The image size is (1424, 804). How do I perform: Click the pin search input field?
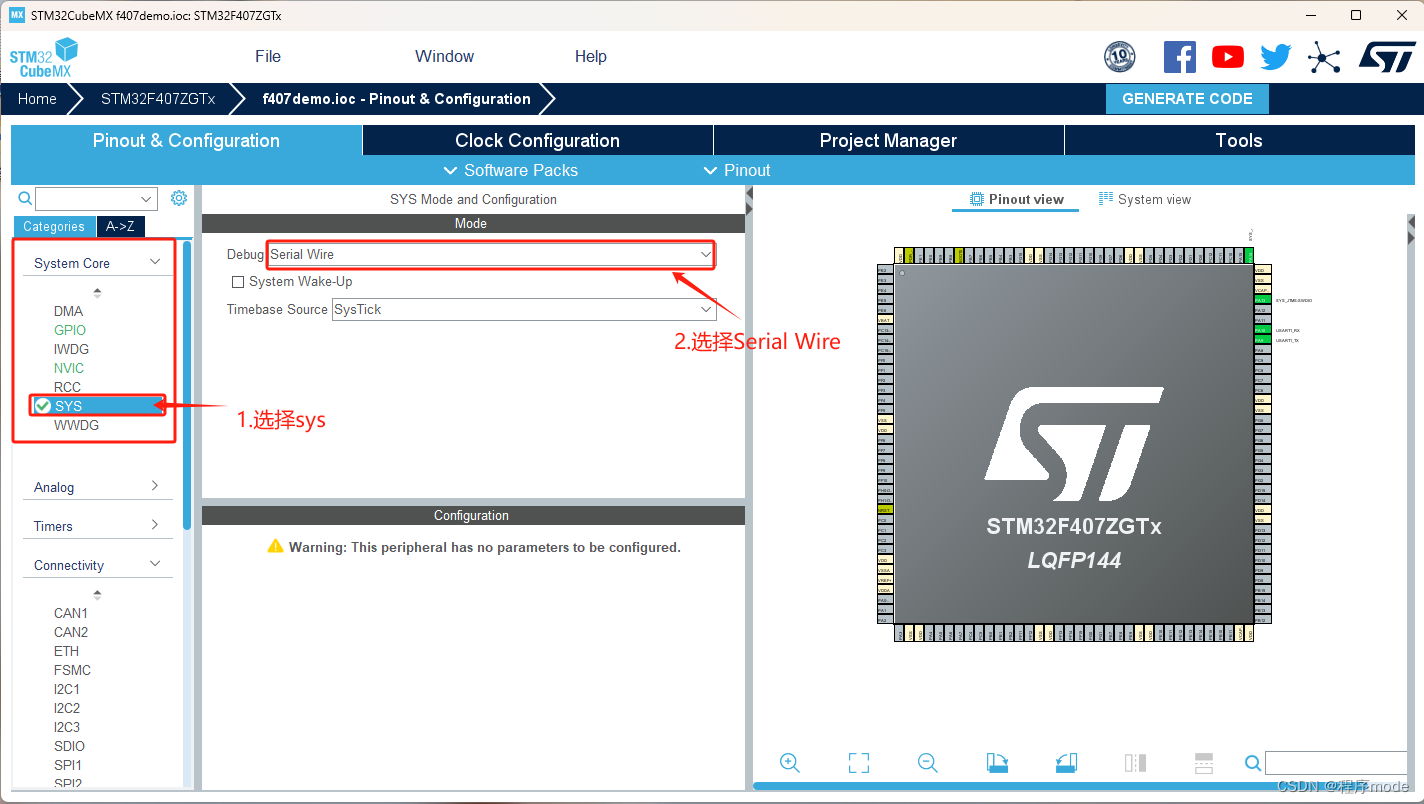[1336, 763]
